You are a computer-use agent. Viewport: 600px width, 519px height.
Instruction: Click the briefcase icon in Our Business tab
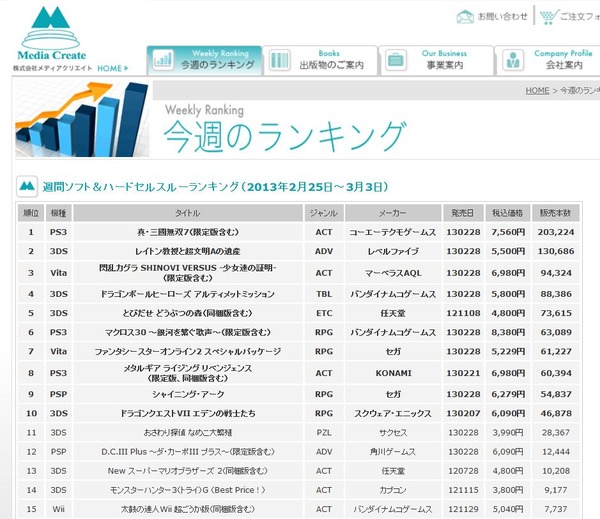[x=396, y=60]
